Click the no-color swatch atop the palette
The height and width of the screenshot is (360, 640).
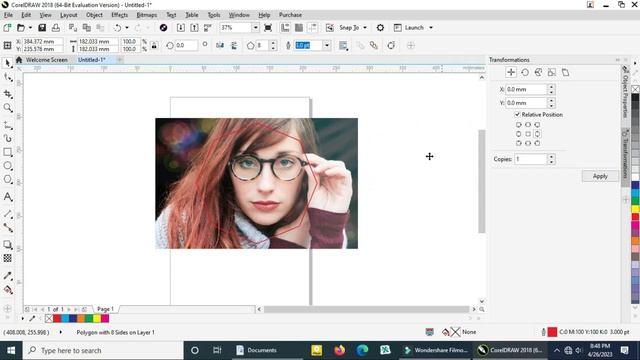point(635,89)
